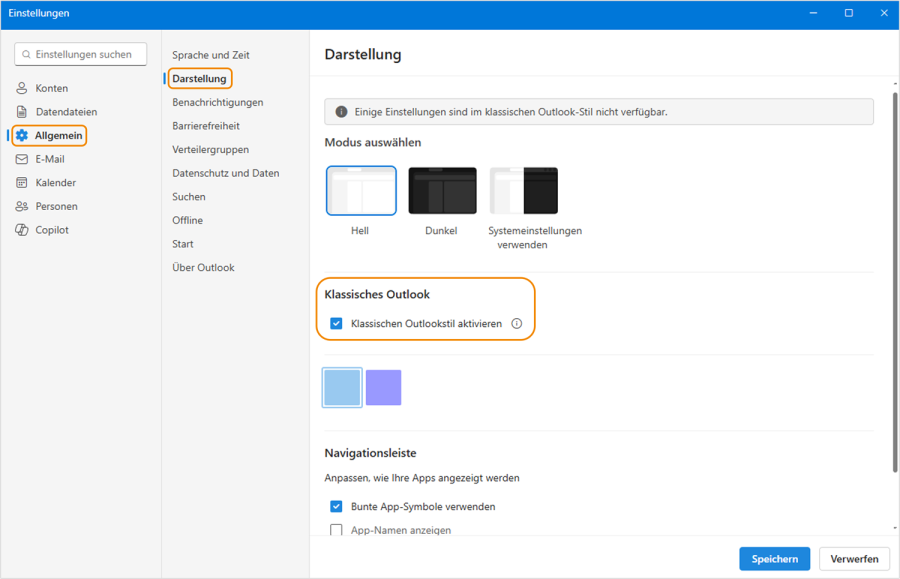900x579 pixels.
Task: Choose Systemeinstellungen verwenden mode thumbnail
Action: point(523,191)
